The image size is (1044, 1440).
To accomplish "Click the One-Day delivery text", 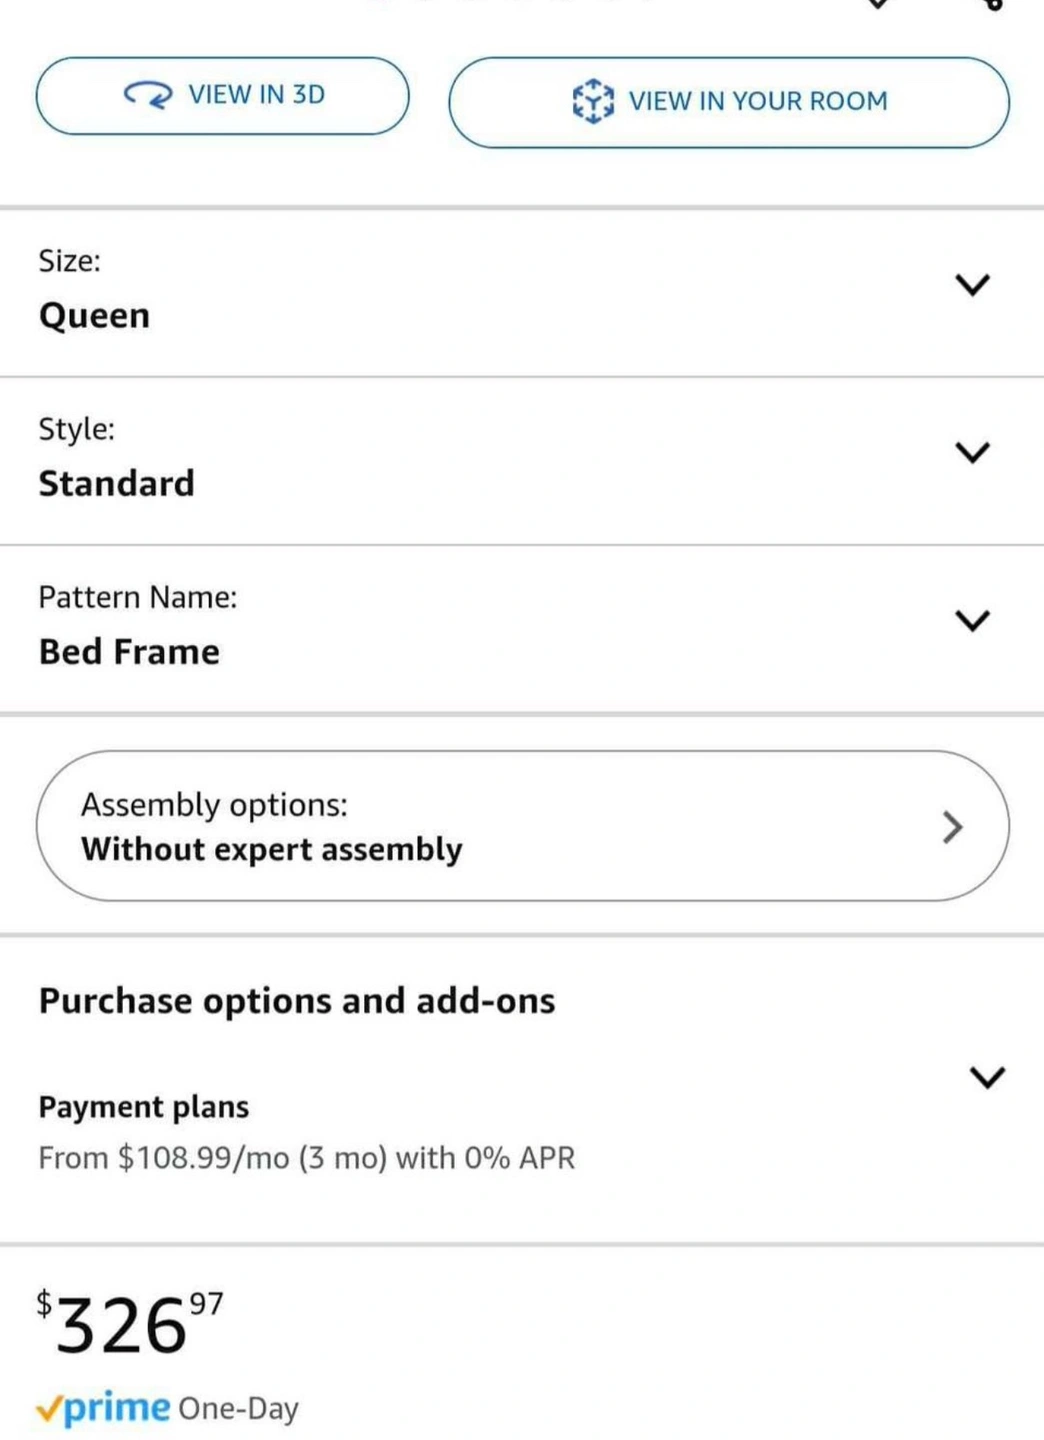I will [239, 1409].
